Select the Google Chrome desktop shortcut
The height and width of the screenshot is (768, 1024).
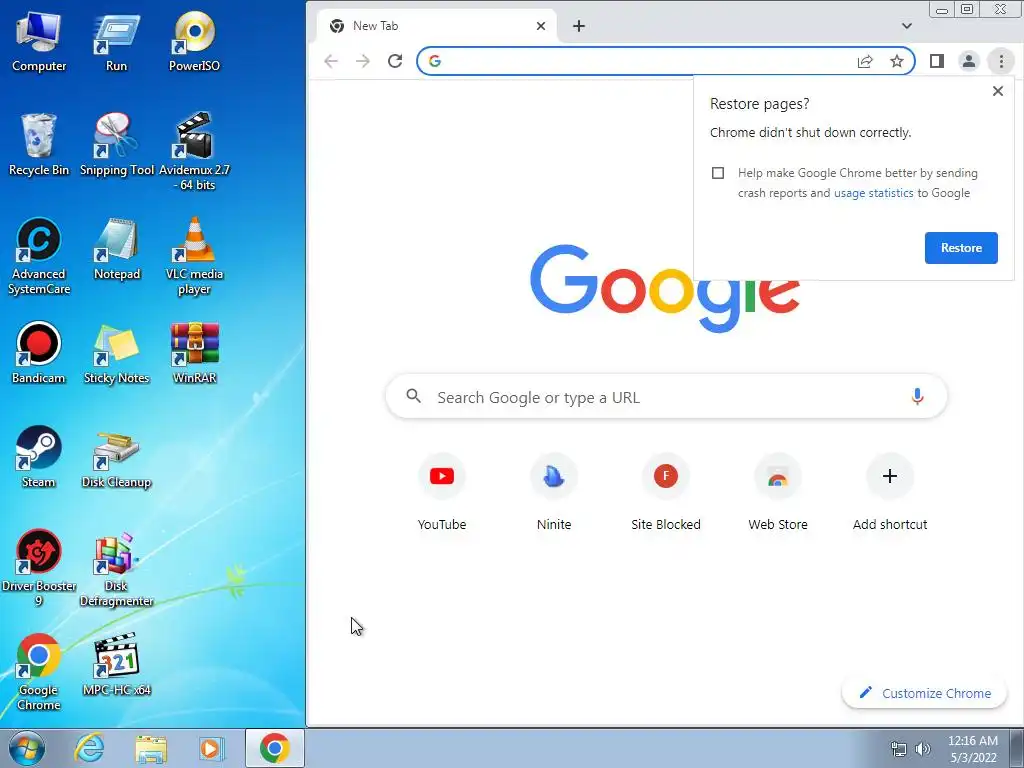click(x=39, y=672)
